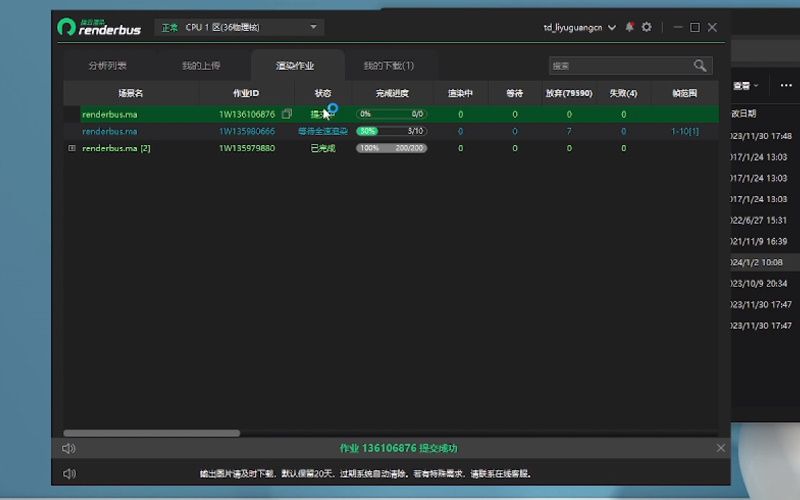Select the 渲染作业 tab
This screenshot has height=500, width=800.
295,66
